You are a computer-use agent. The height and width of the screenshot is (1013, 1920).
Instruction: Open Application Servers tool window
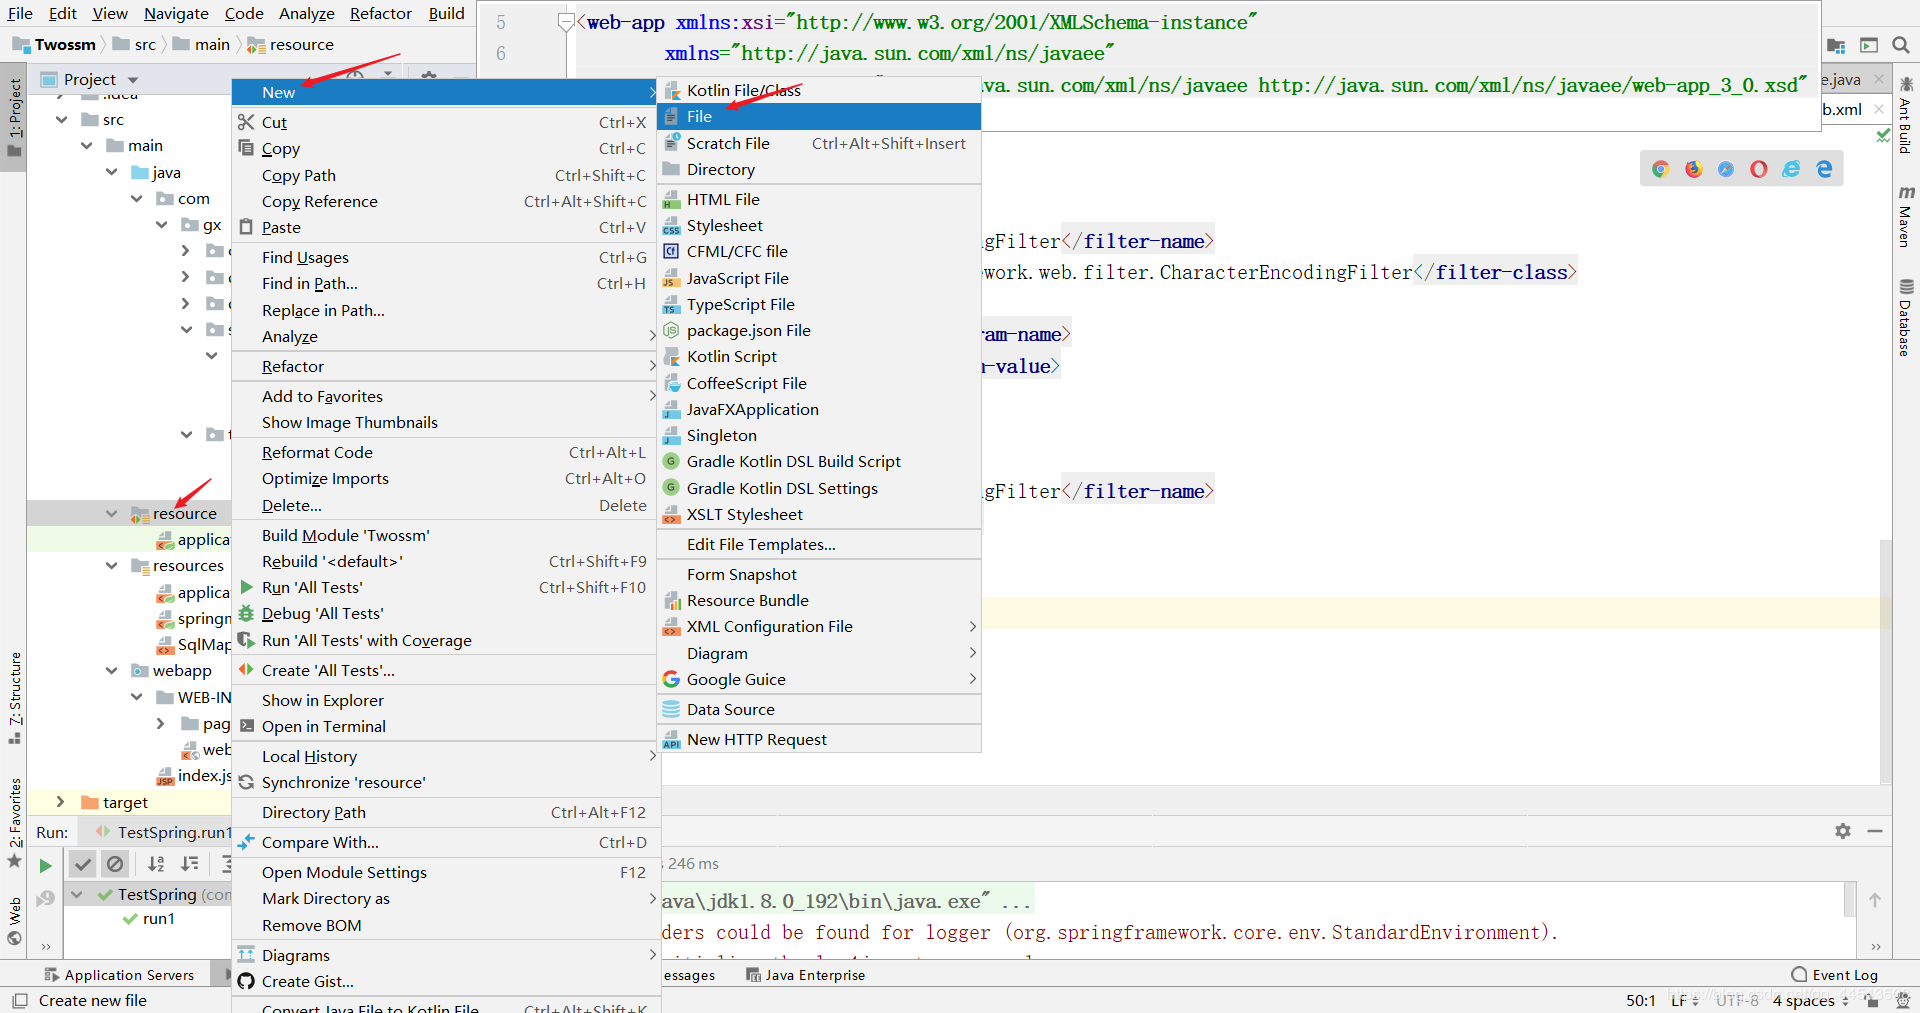[x=119, y=975]
